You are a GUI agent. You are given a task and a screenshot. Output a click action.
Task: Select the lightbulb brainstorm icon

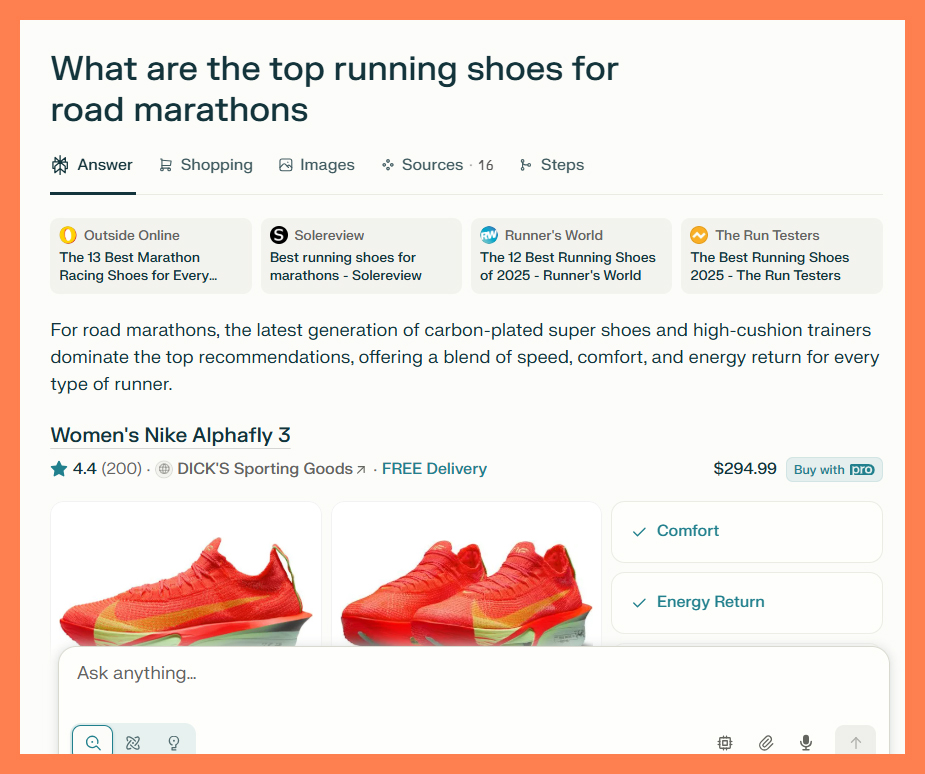pos(174,742)
